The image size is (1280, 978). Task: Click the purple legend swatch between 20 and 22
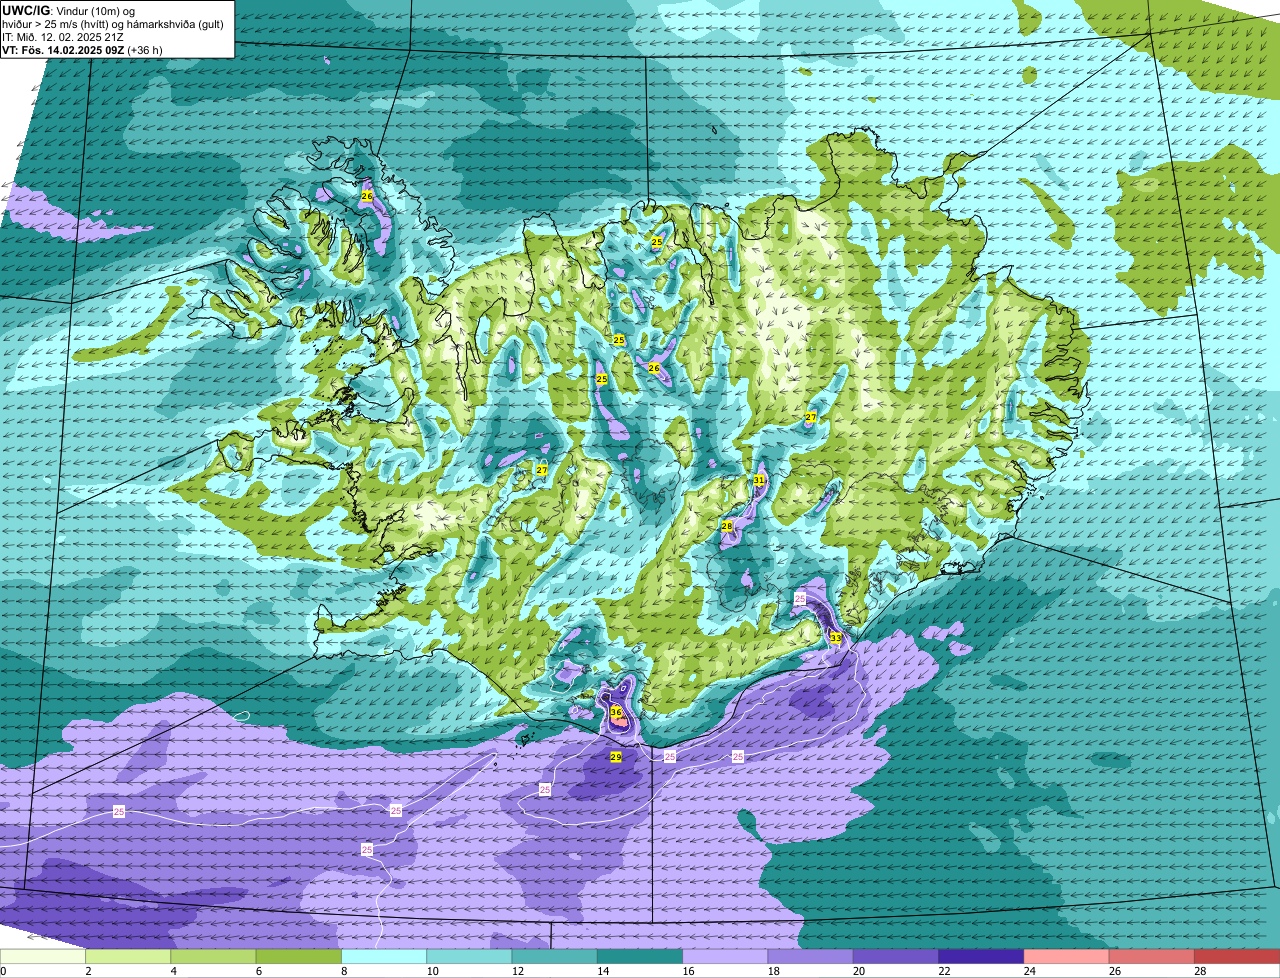pos(896,956)
